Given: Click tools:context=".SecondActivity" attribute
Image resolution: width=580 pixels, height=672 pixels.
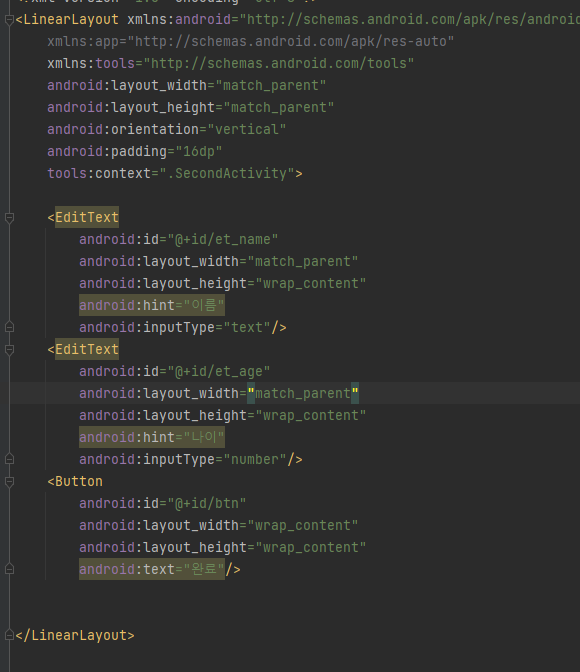Looking at the screenshot, I should (171, 174).
